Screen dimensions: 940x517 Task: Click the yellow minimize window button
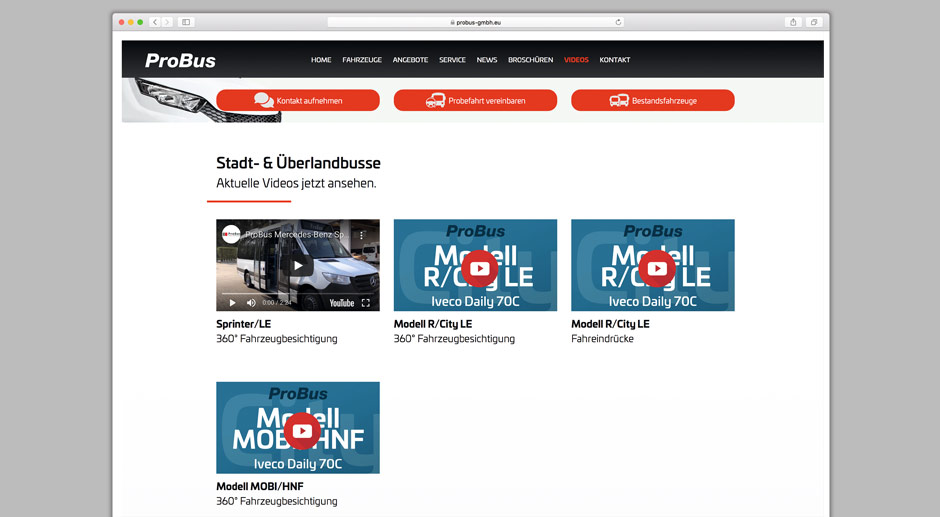pyautogui.click(x=131, y=22)
